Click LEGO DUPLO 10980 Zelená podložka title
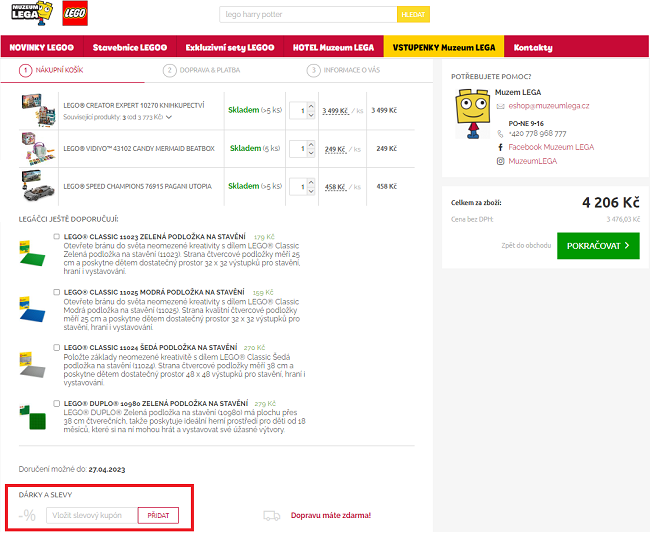 pyautogui.click(x=156, y=403)
